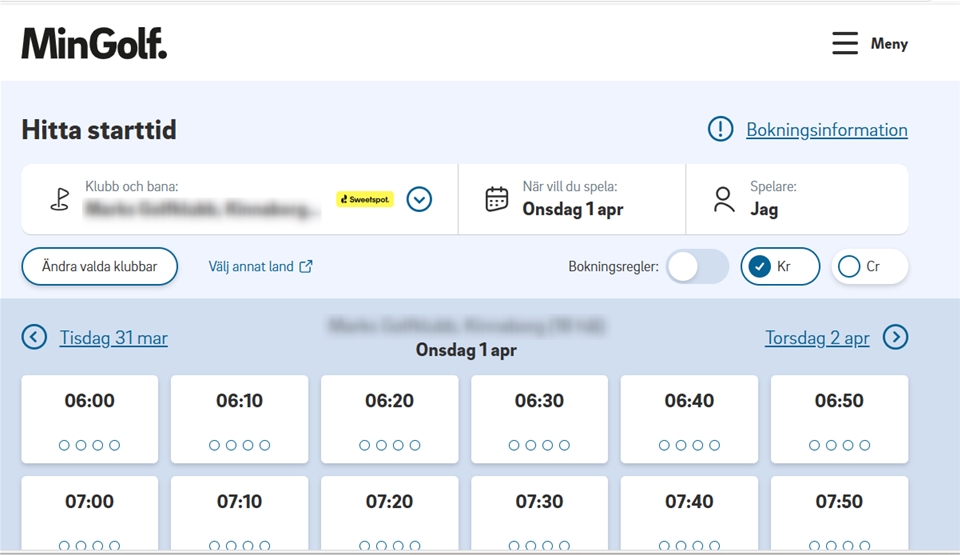Image resolution: width=960 pixels, height=555 pixels.
Task: Jump to Torsdag 2 apr link
Action: (817, 338)
